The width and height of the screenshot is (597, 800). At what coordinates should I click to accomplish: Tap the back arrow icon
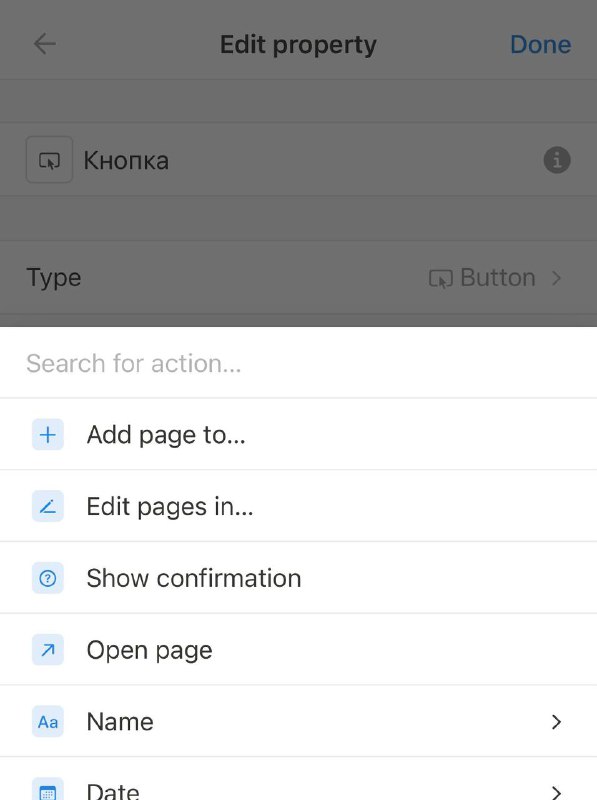tap(45, 44)
